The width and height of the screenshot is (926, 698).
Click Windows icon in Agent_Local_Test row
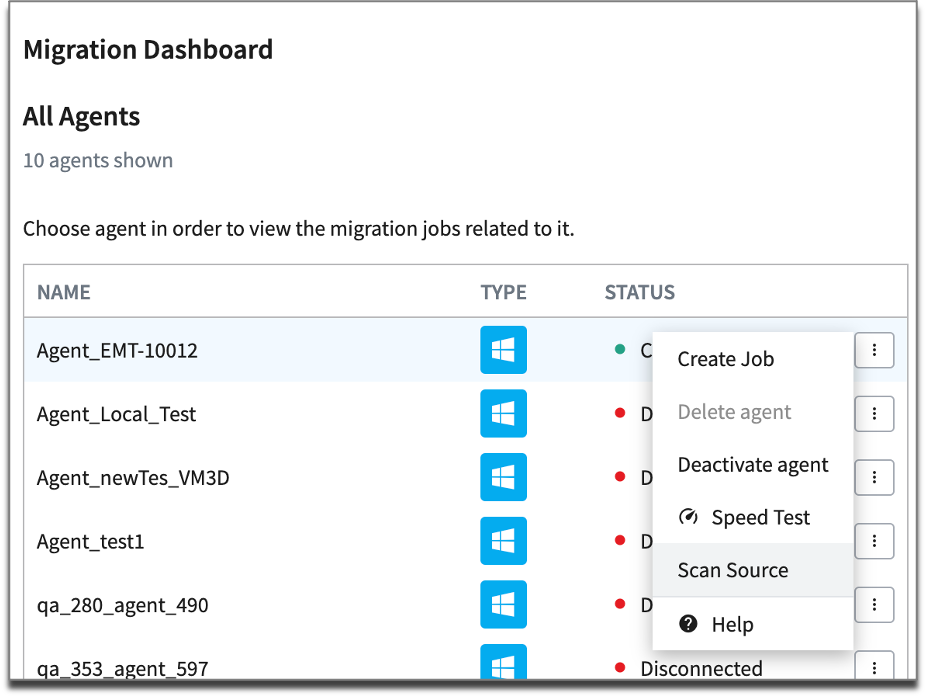[503, 413]
